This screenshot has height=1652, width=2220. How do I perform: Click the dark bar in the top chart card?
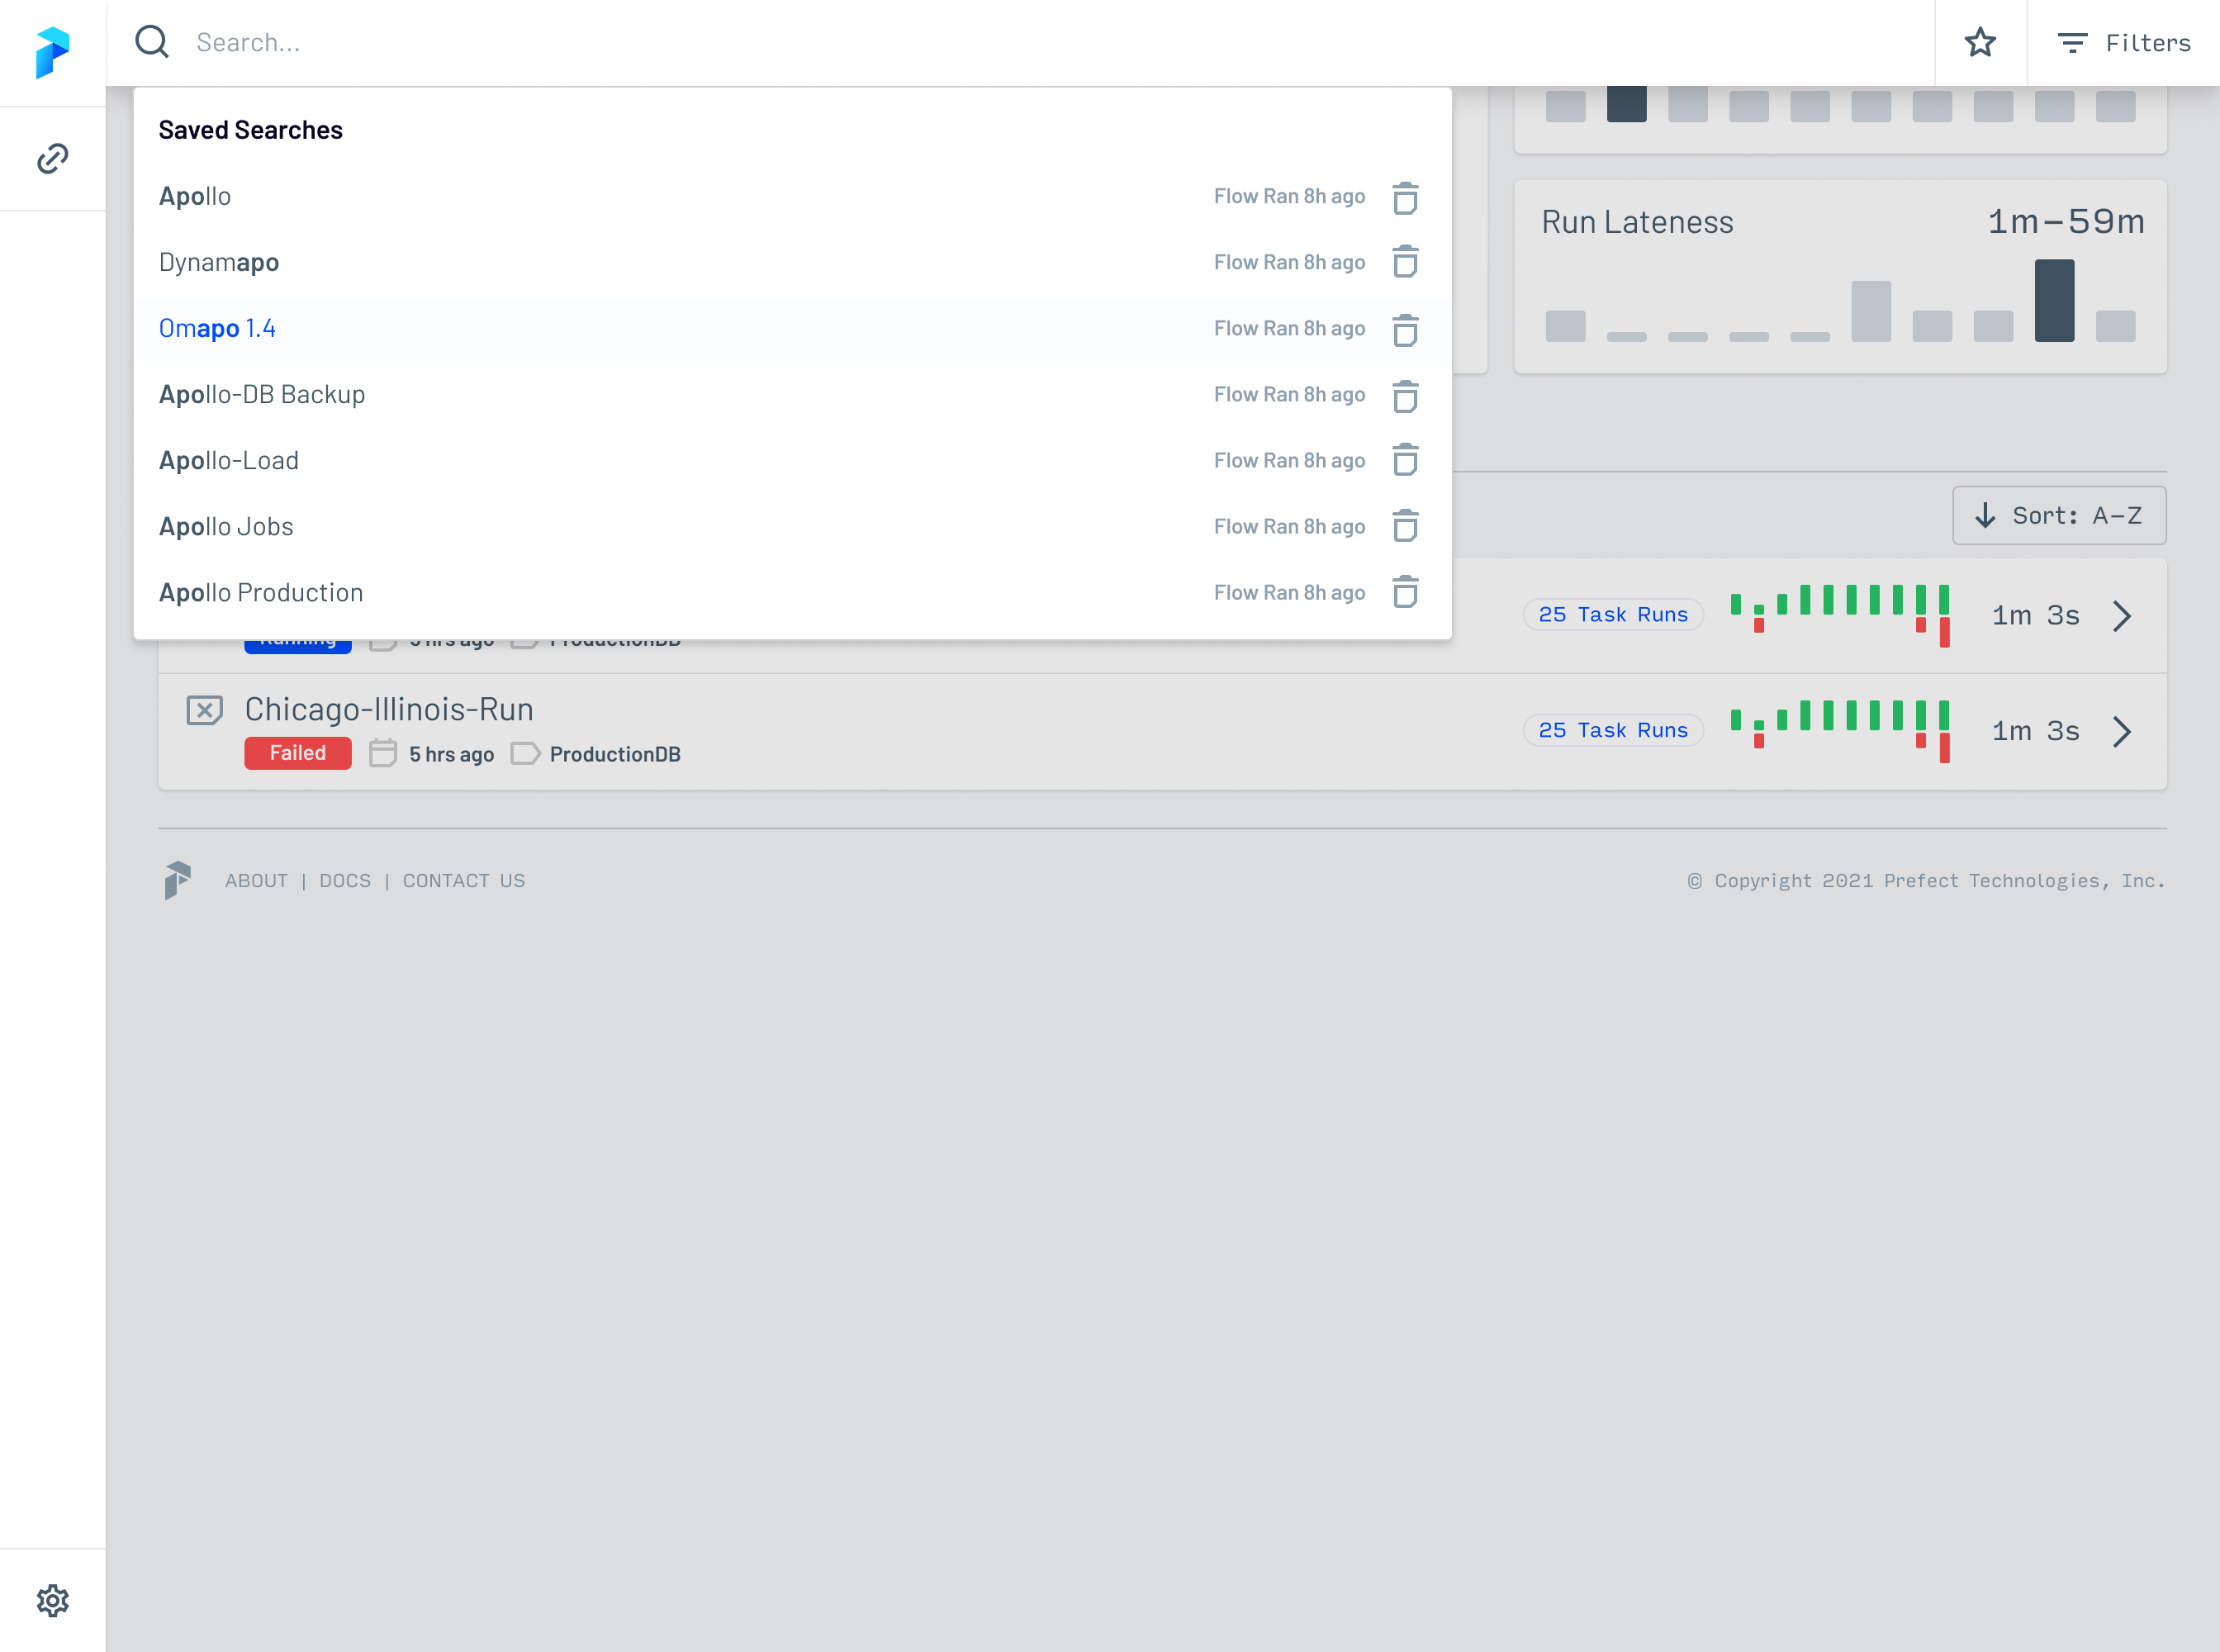point(1626,104)
